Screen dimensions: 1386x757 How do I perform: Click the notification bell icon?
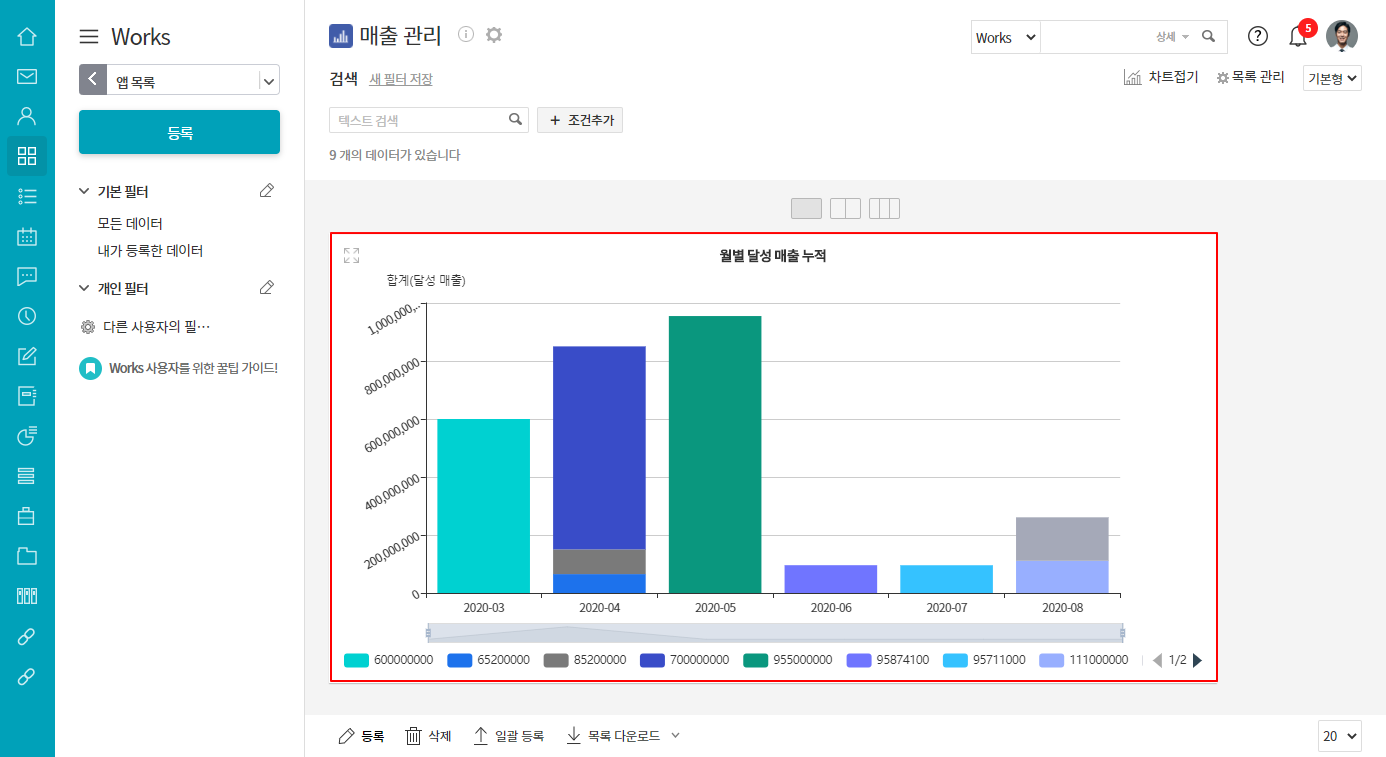coord(1298,37)
